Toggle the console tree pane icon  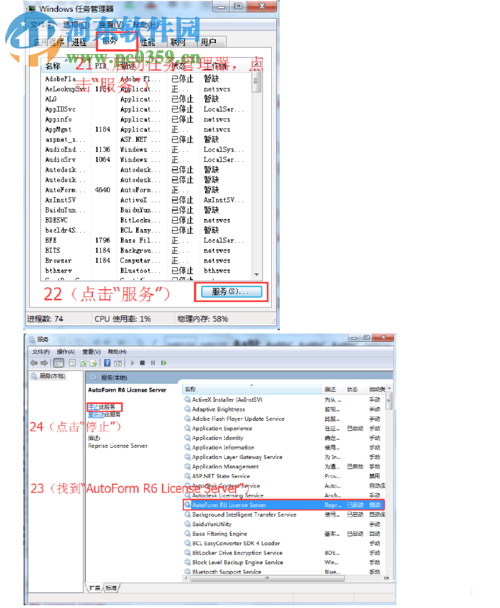pos(59,363)
